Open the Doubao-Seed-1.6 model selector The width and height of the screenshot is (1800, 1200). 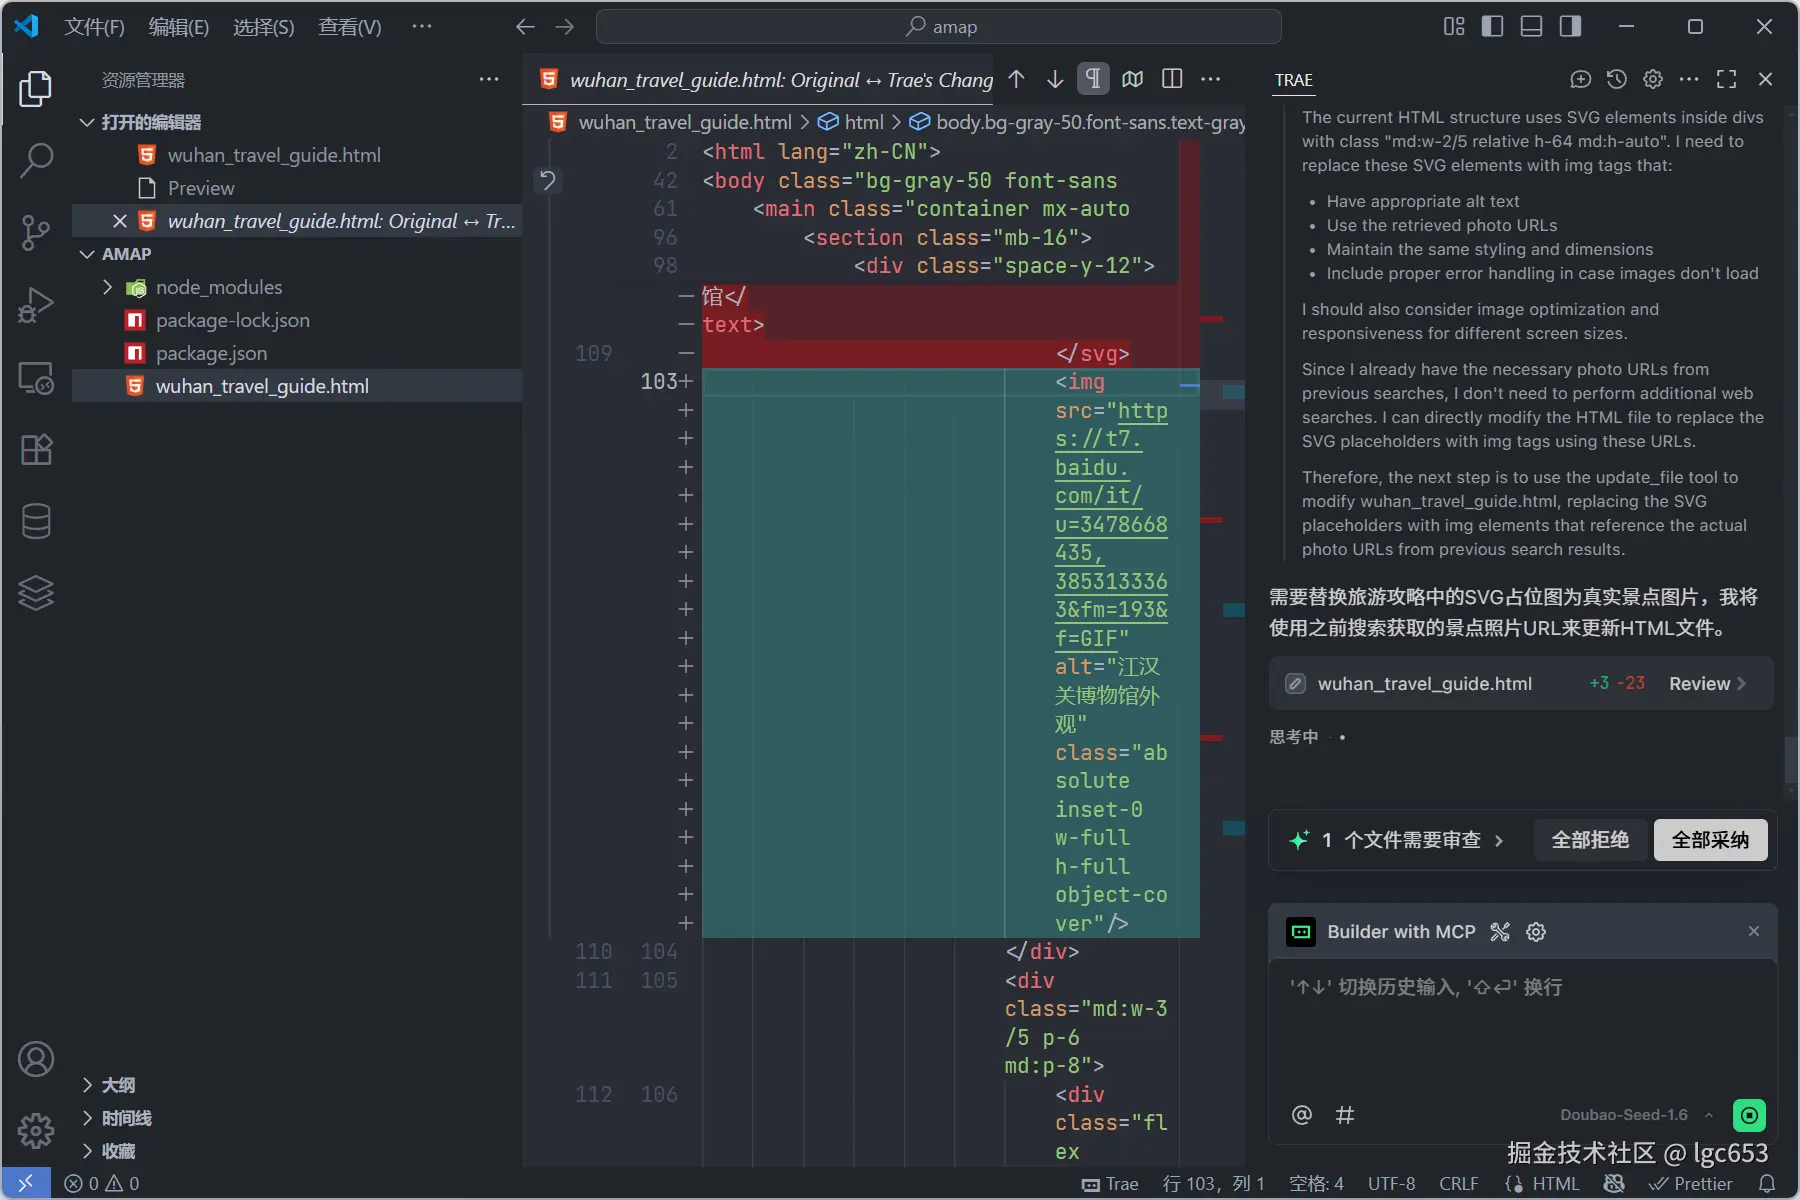pos(1637,1115)
